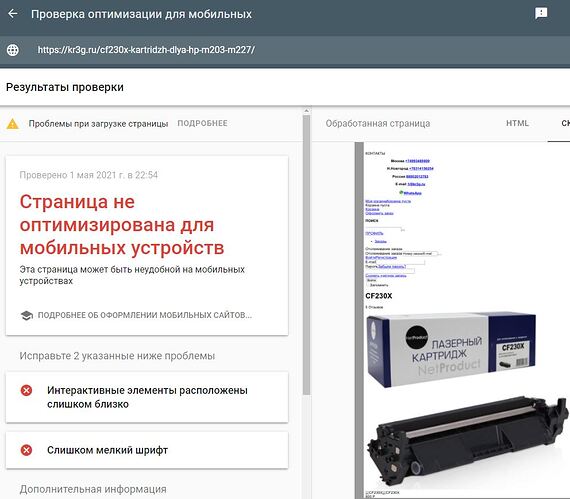Switch to the HTML tab
570x499 pixels.
(x=517, y=124)
